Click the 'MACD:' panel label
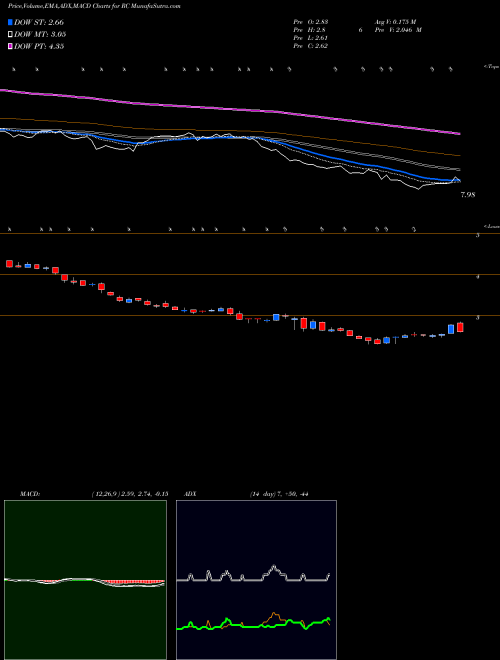The image size is (500, 660). [x=30, y=494]
